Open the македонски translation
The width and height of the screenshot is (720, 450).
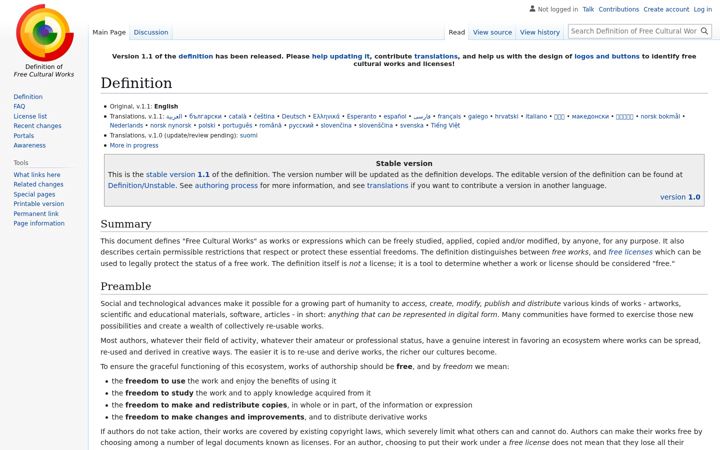(590, 116)
